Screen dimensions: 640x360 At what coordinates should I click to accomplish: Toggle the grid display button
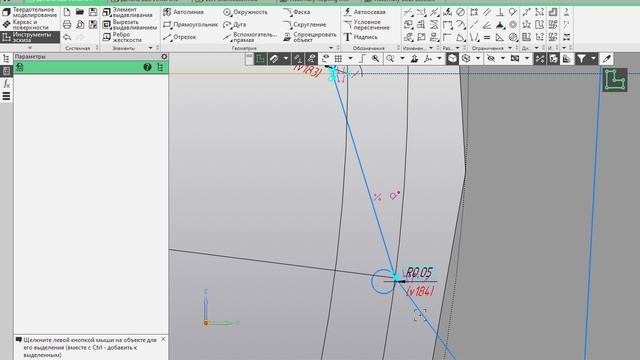click(x=338, y=59)
